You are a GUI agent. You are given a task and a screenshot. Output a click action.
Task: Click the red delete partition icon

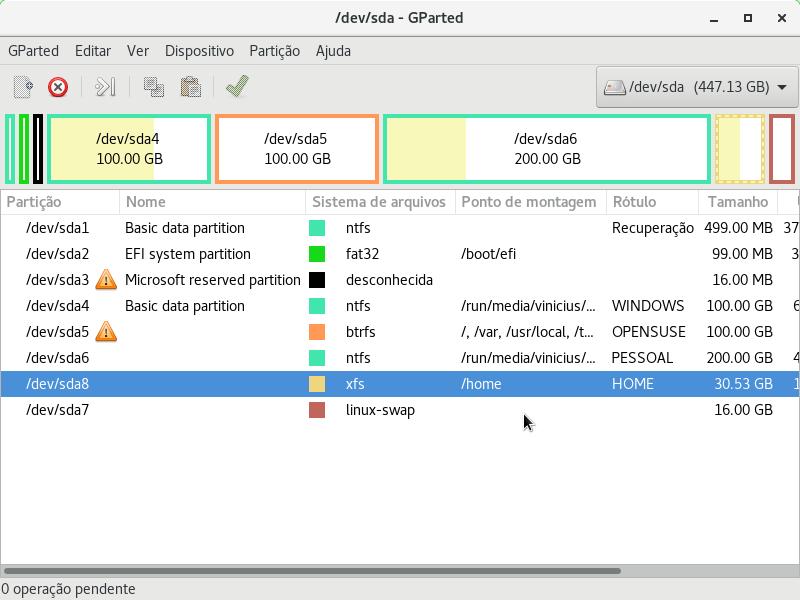click(58, 87)
